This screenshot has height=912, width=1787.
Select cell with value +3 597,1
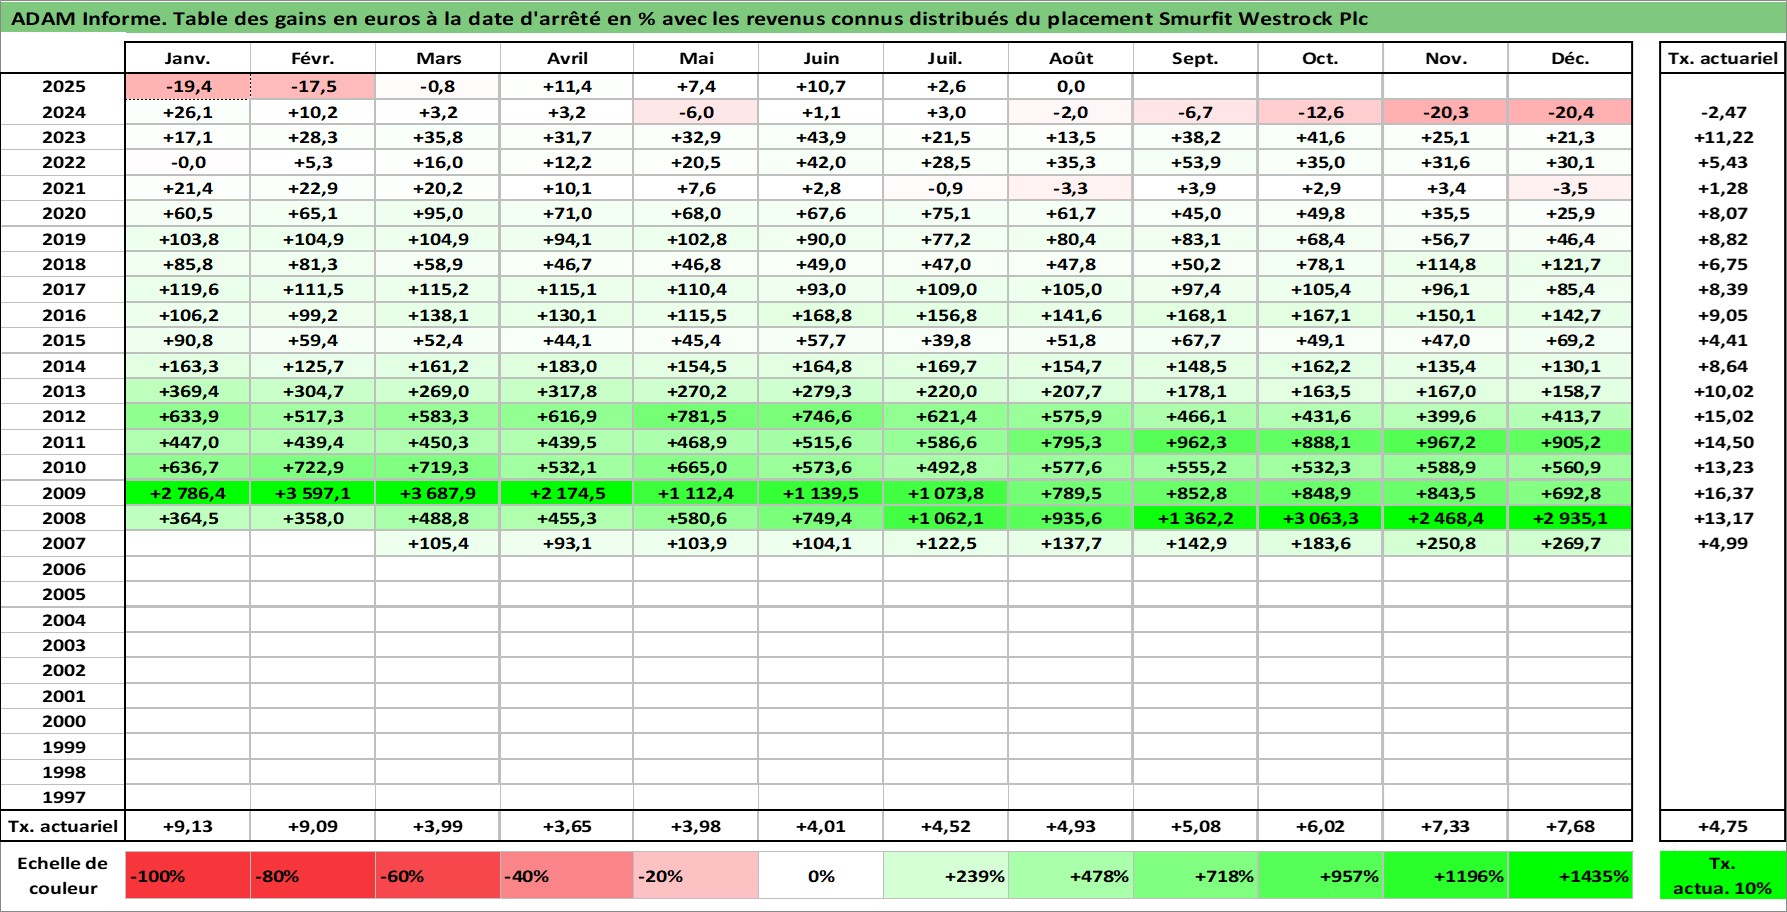coord(312,493)
